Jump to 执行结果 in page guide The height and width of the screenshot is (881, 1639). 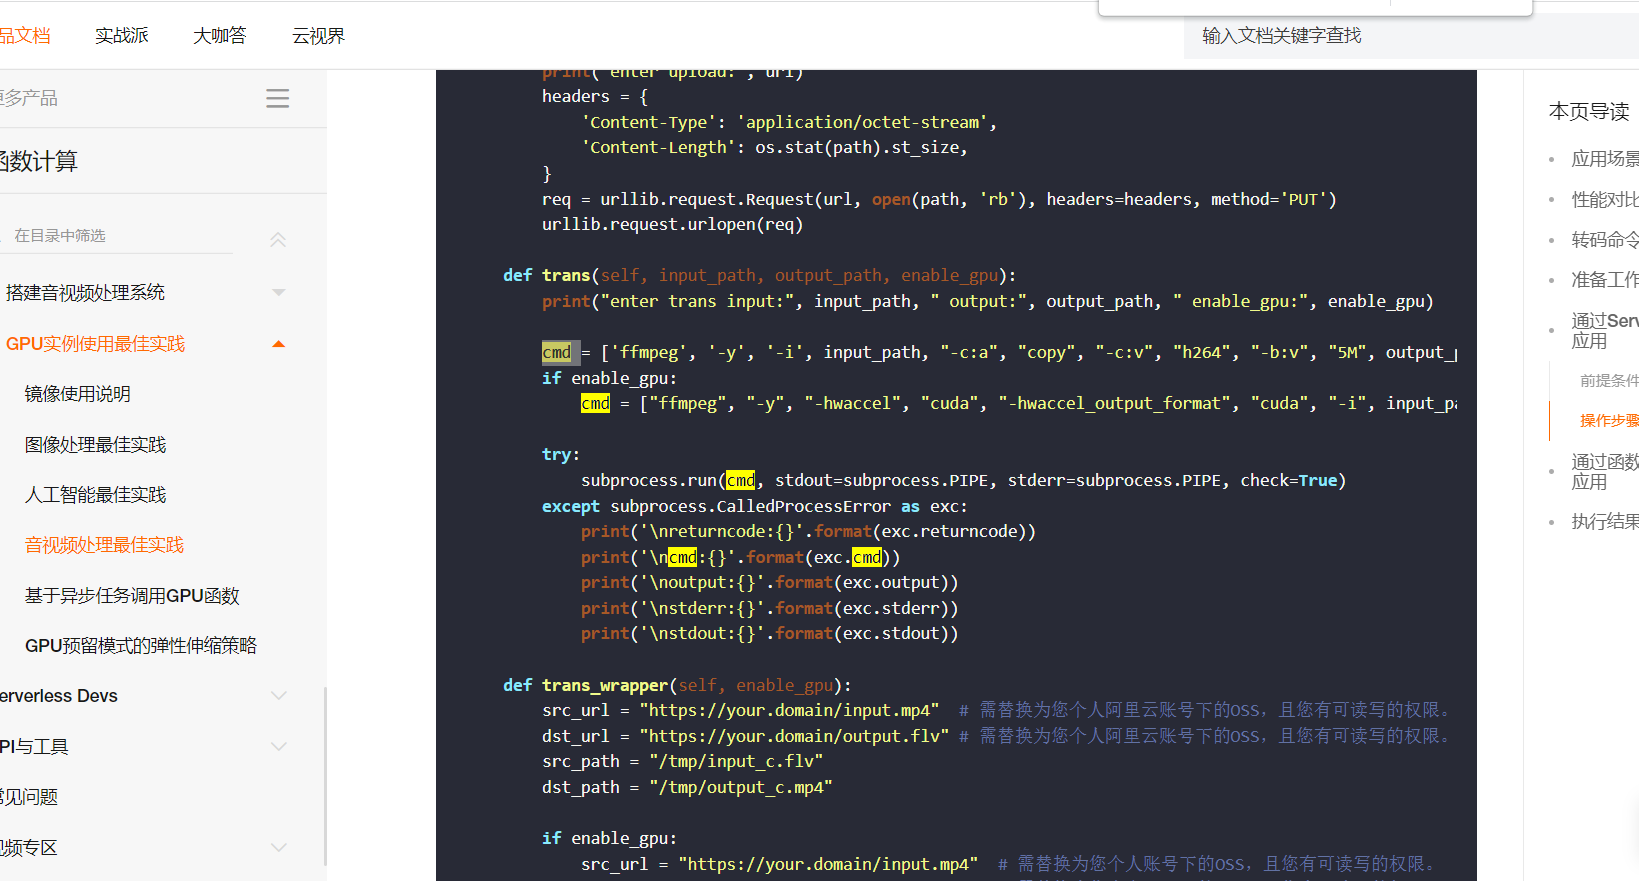[x=1605, y=522]
